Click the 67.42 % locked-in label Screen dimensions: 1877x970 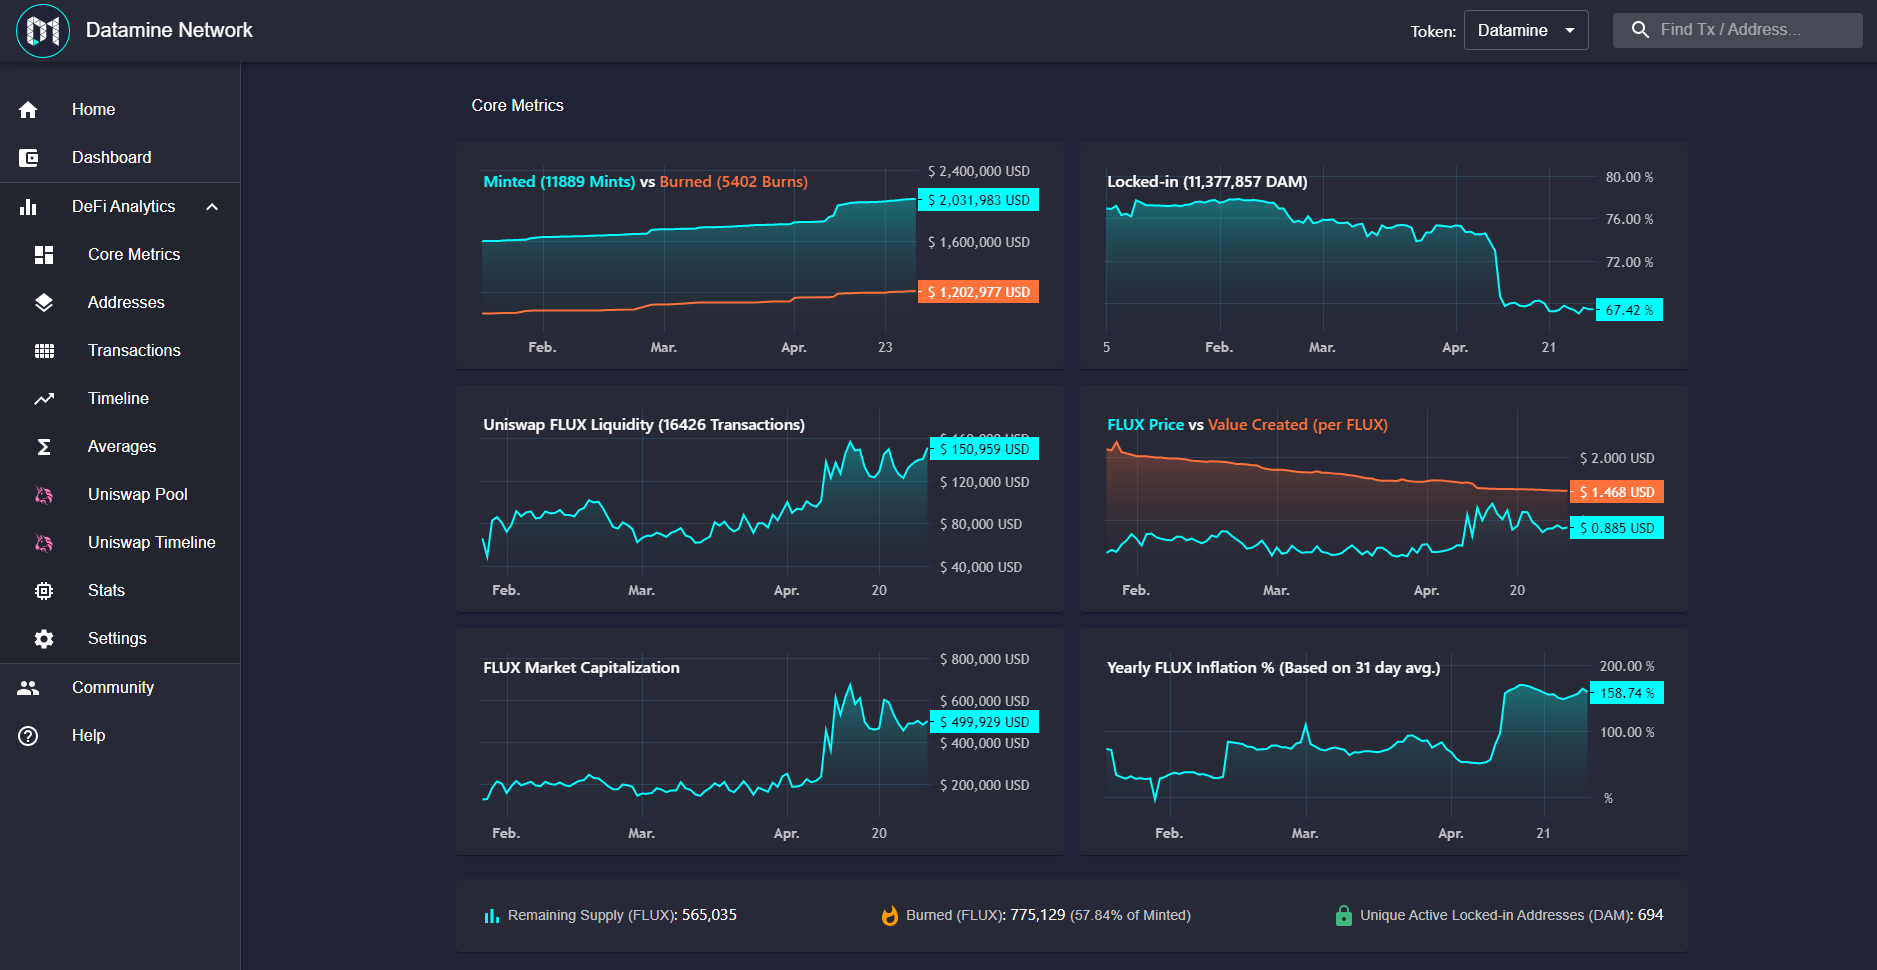click(1629, 310)
